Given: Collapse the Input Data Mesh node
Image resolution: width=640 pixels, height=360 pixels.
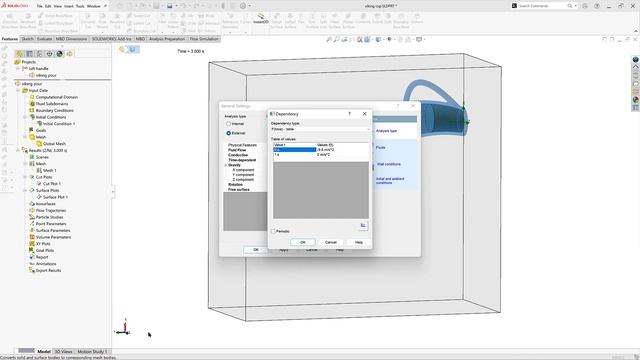Looking at the screenshot, I should pyautogui.click(x=25, y=137).
